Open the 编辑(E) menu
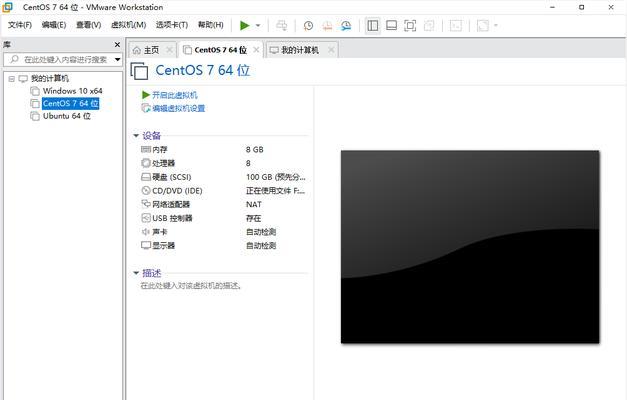Viewport: 627px width, 400px height. pos(54,25)
